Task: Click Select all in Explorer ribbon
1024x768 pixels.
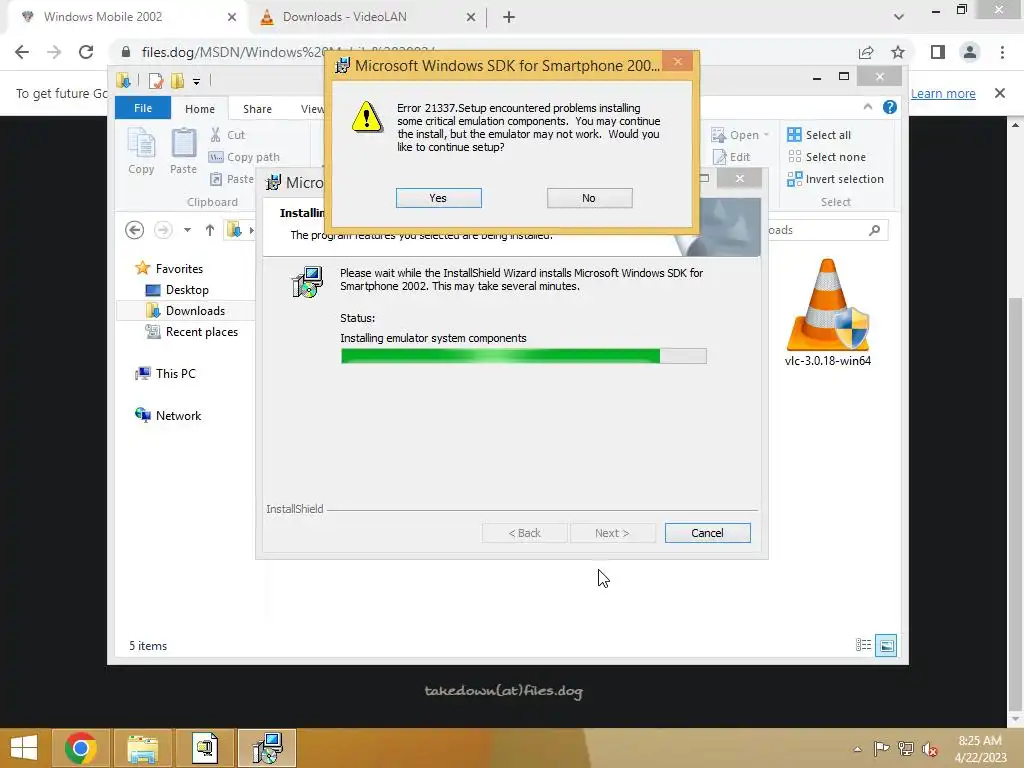Action: pos(819,135)
